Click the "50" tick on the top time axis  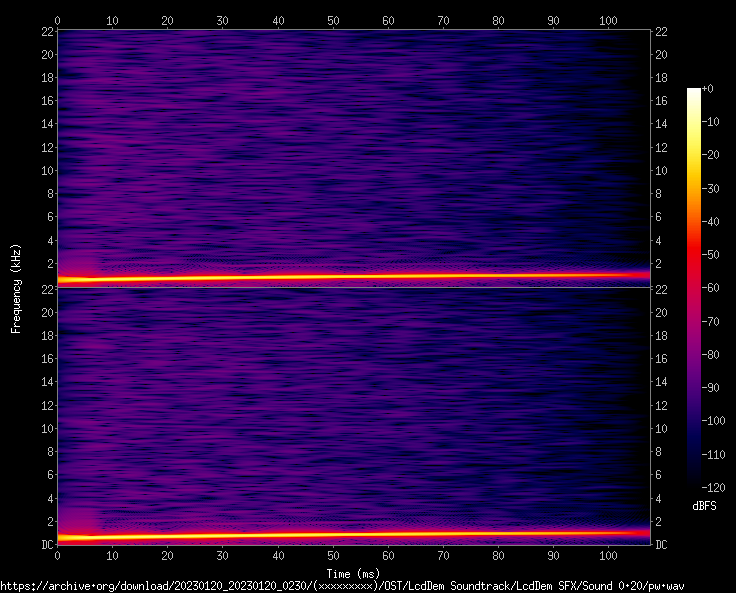click(x=332, y=20)
